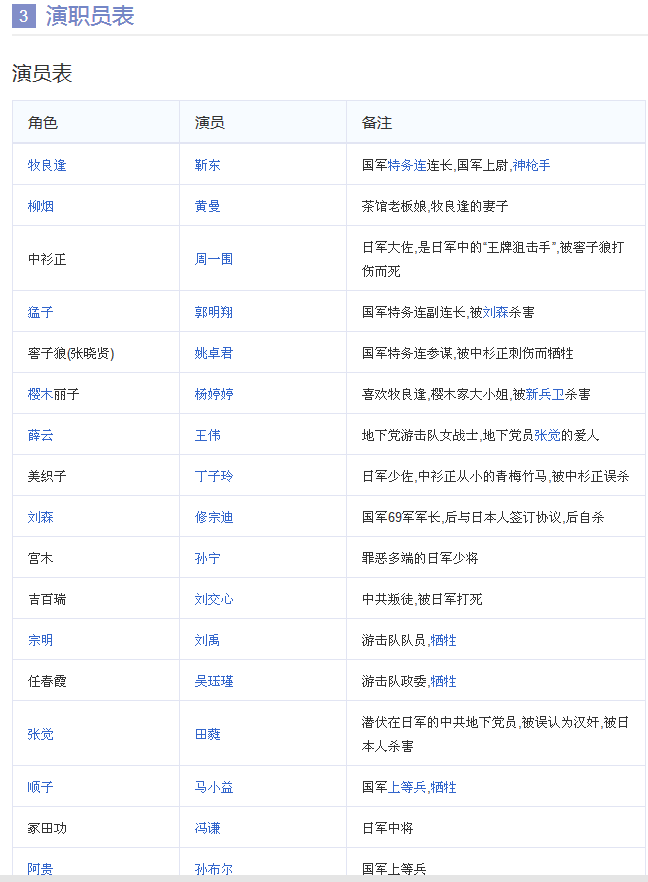Select actor 周一围 link
Image resolution: width=648 pixels, height=882 pixels.
pos(214,259)
